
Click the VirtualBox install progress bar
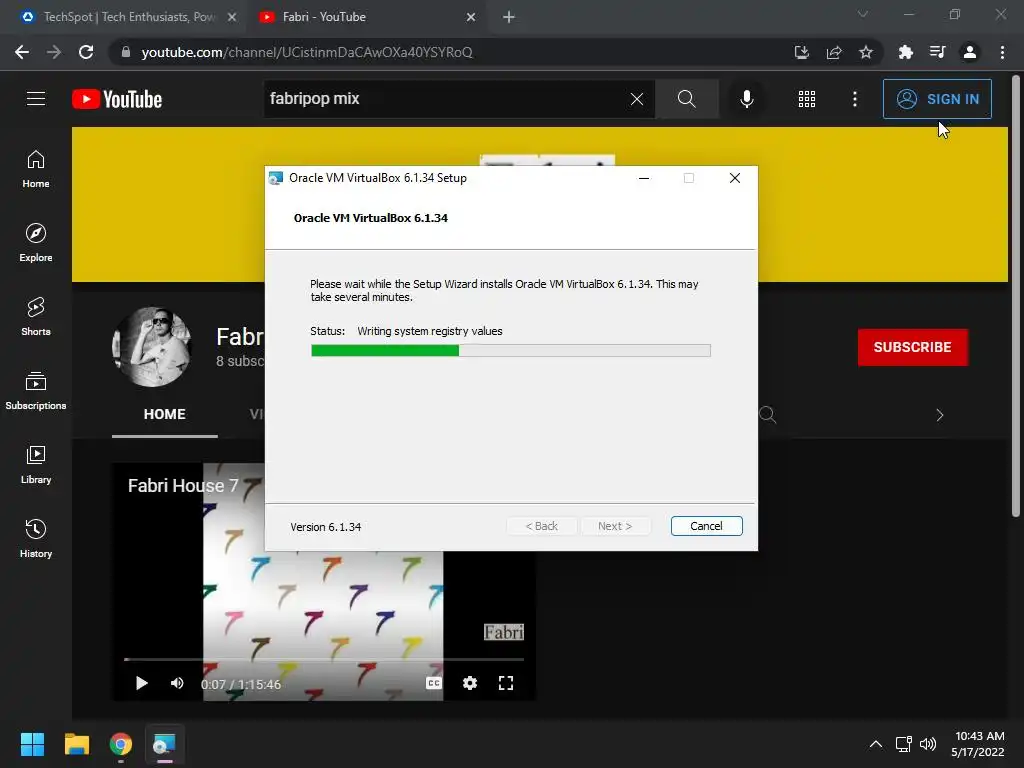pos(511,351)
